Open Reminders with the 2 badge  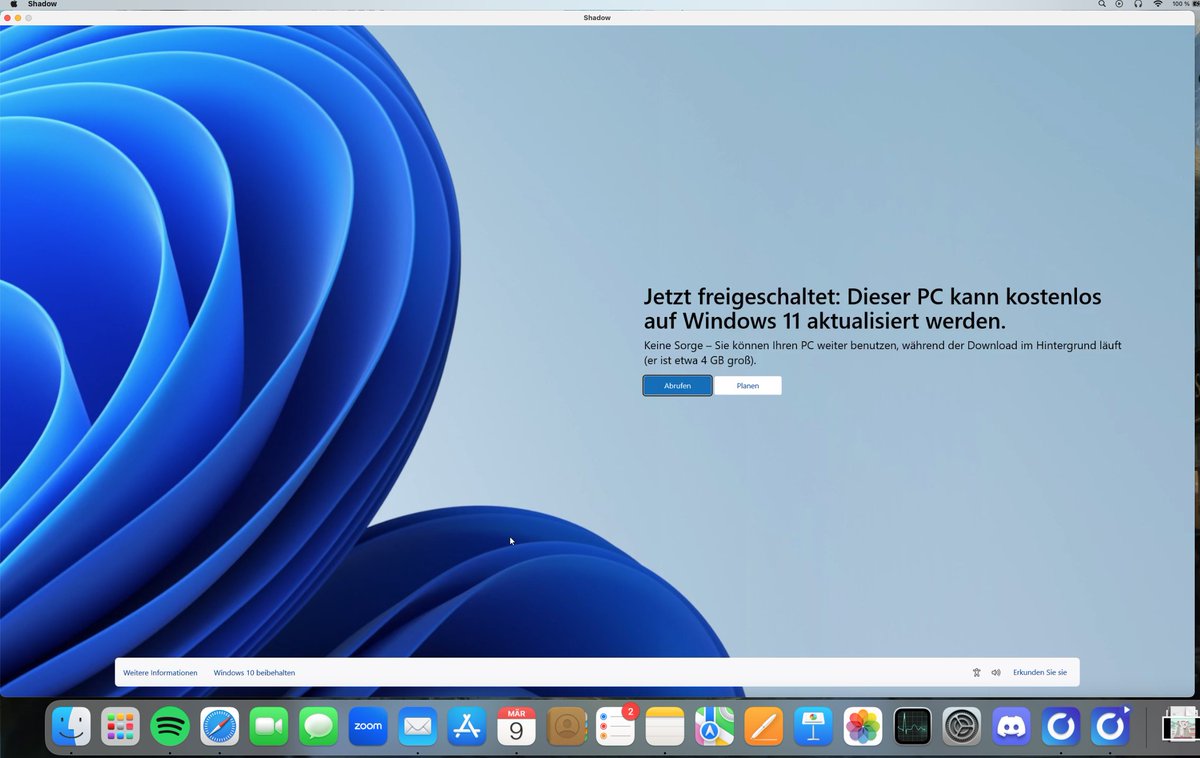tap(616, 726)
